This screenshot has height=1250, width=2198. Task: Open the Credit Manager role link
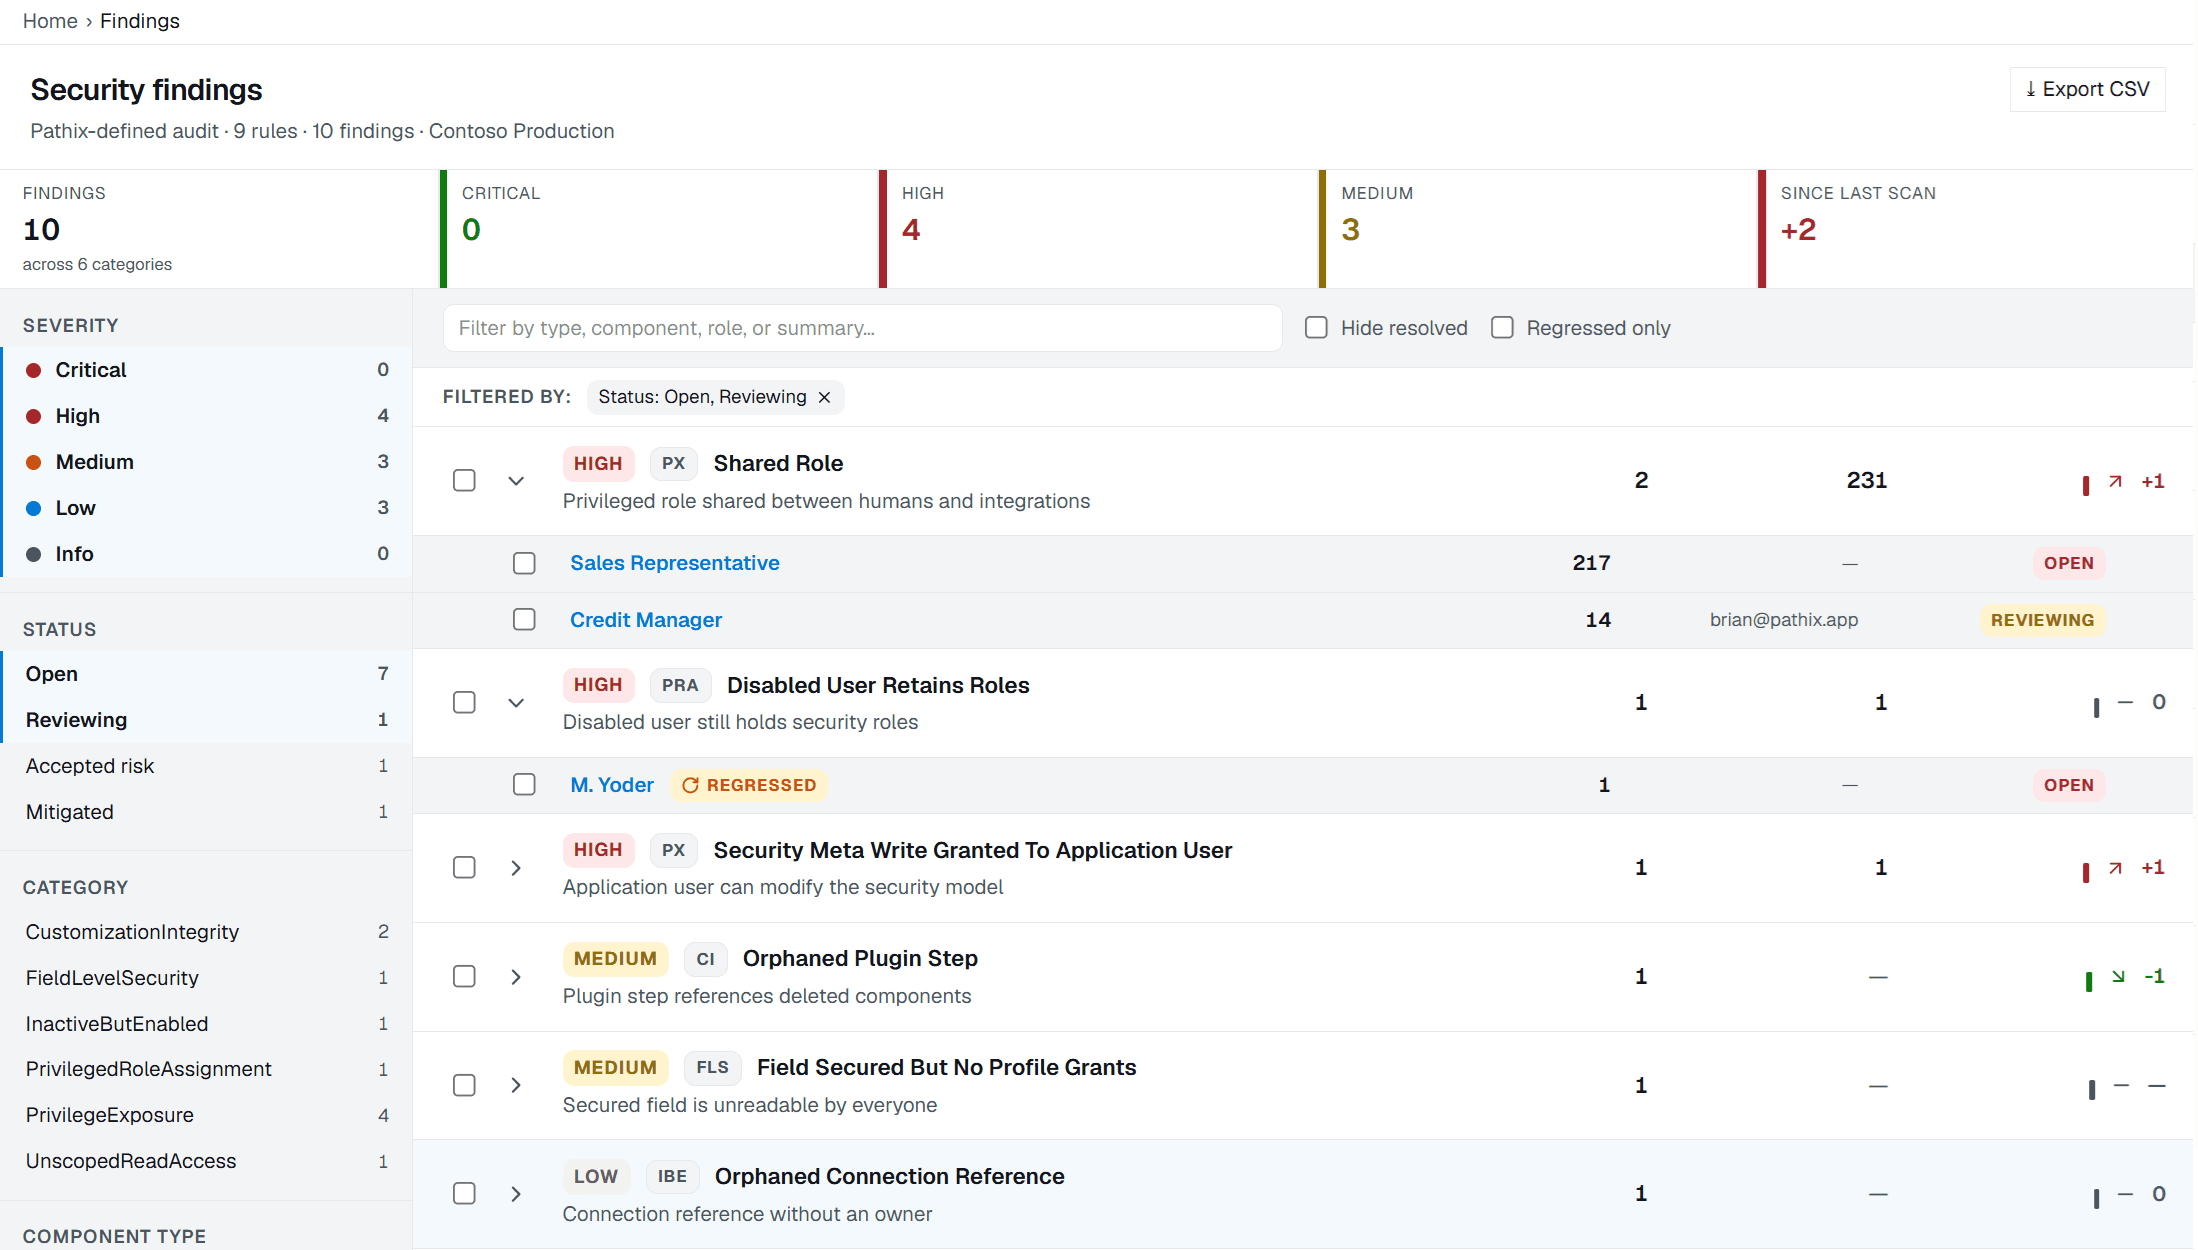(x=646, y=620)
